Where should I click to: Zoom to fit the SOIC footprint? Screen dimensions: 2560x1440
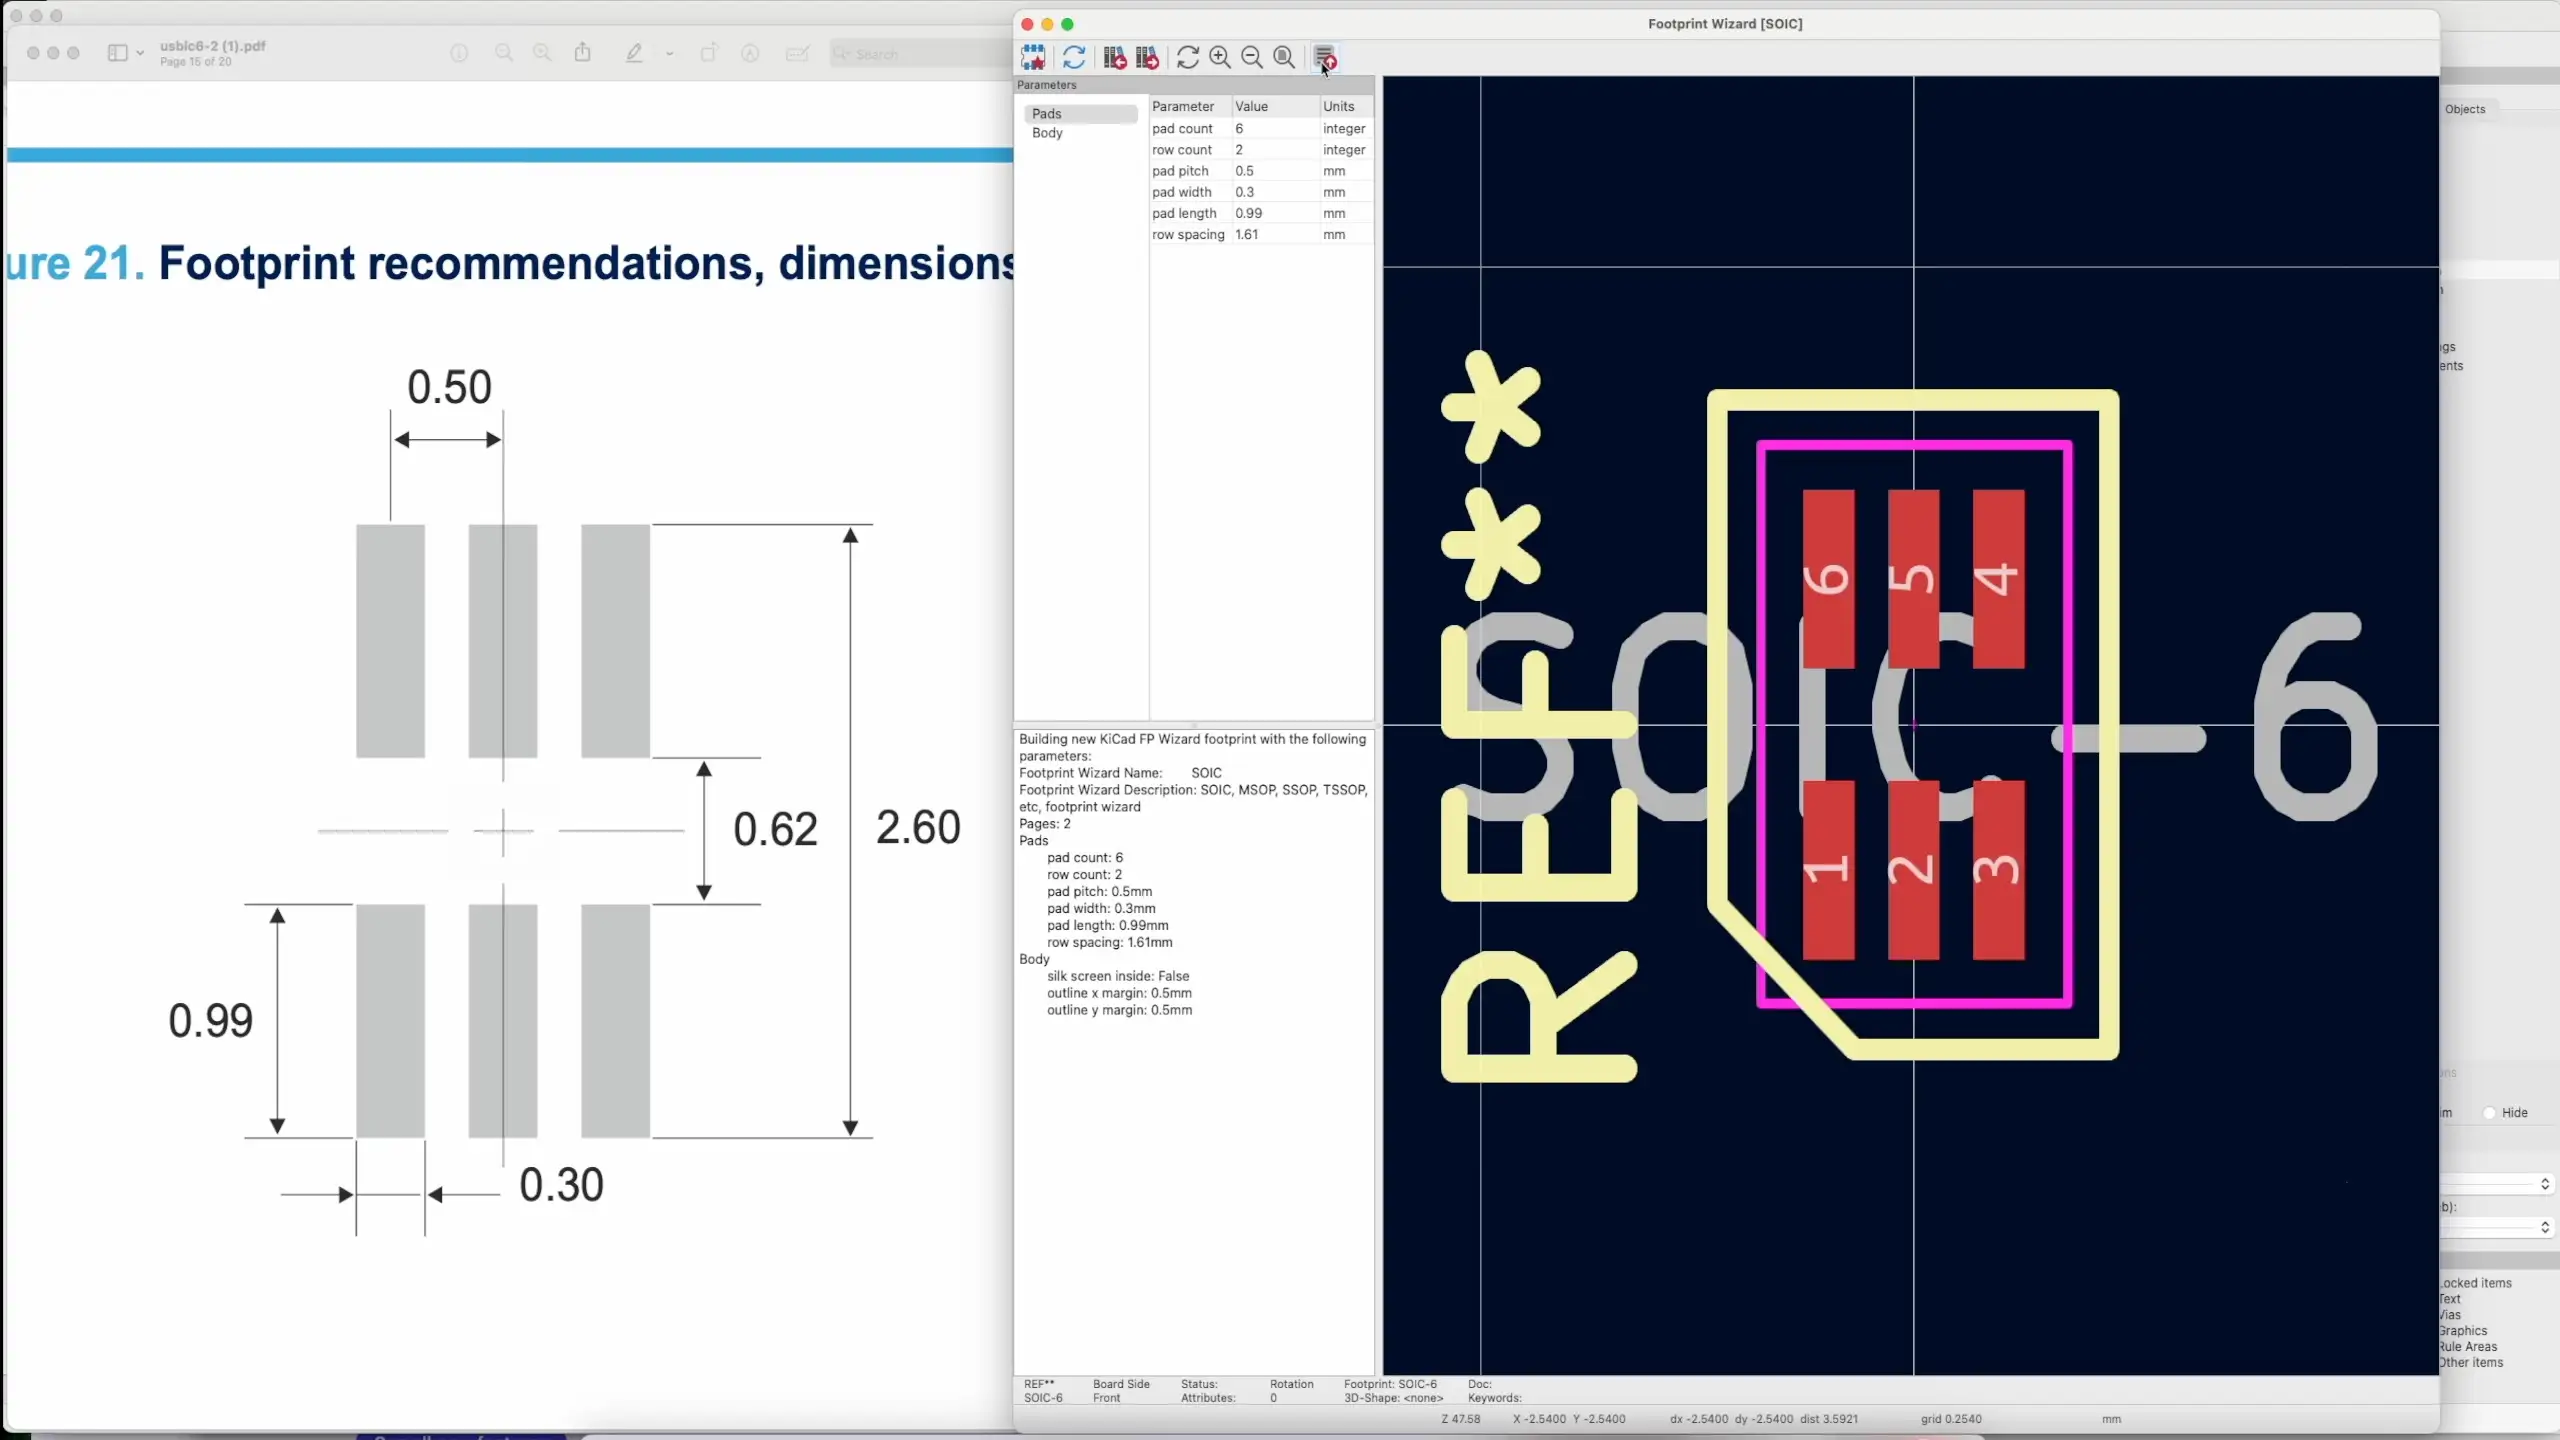(1283, 57)
